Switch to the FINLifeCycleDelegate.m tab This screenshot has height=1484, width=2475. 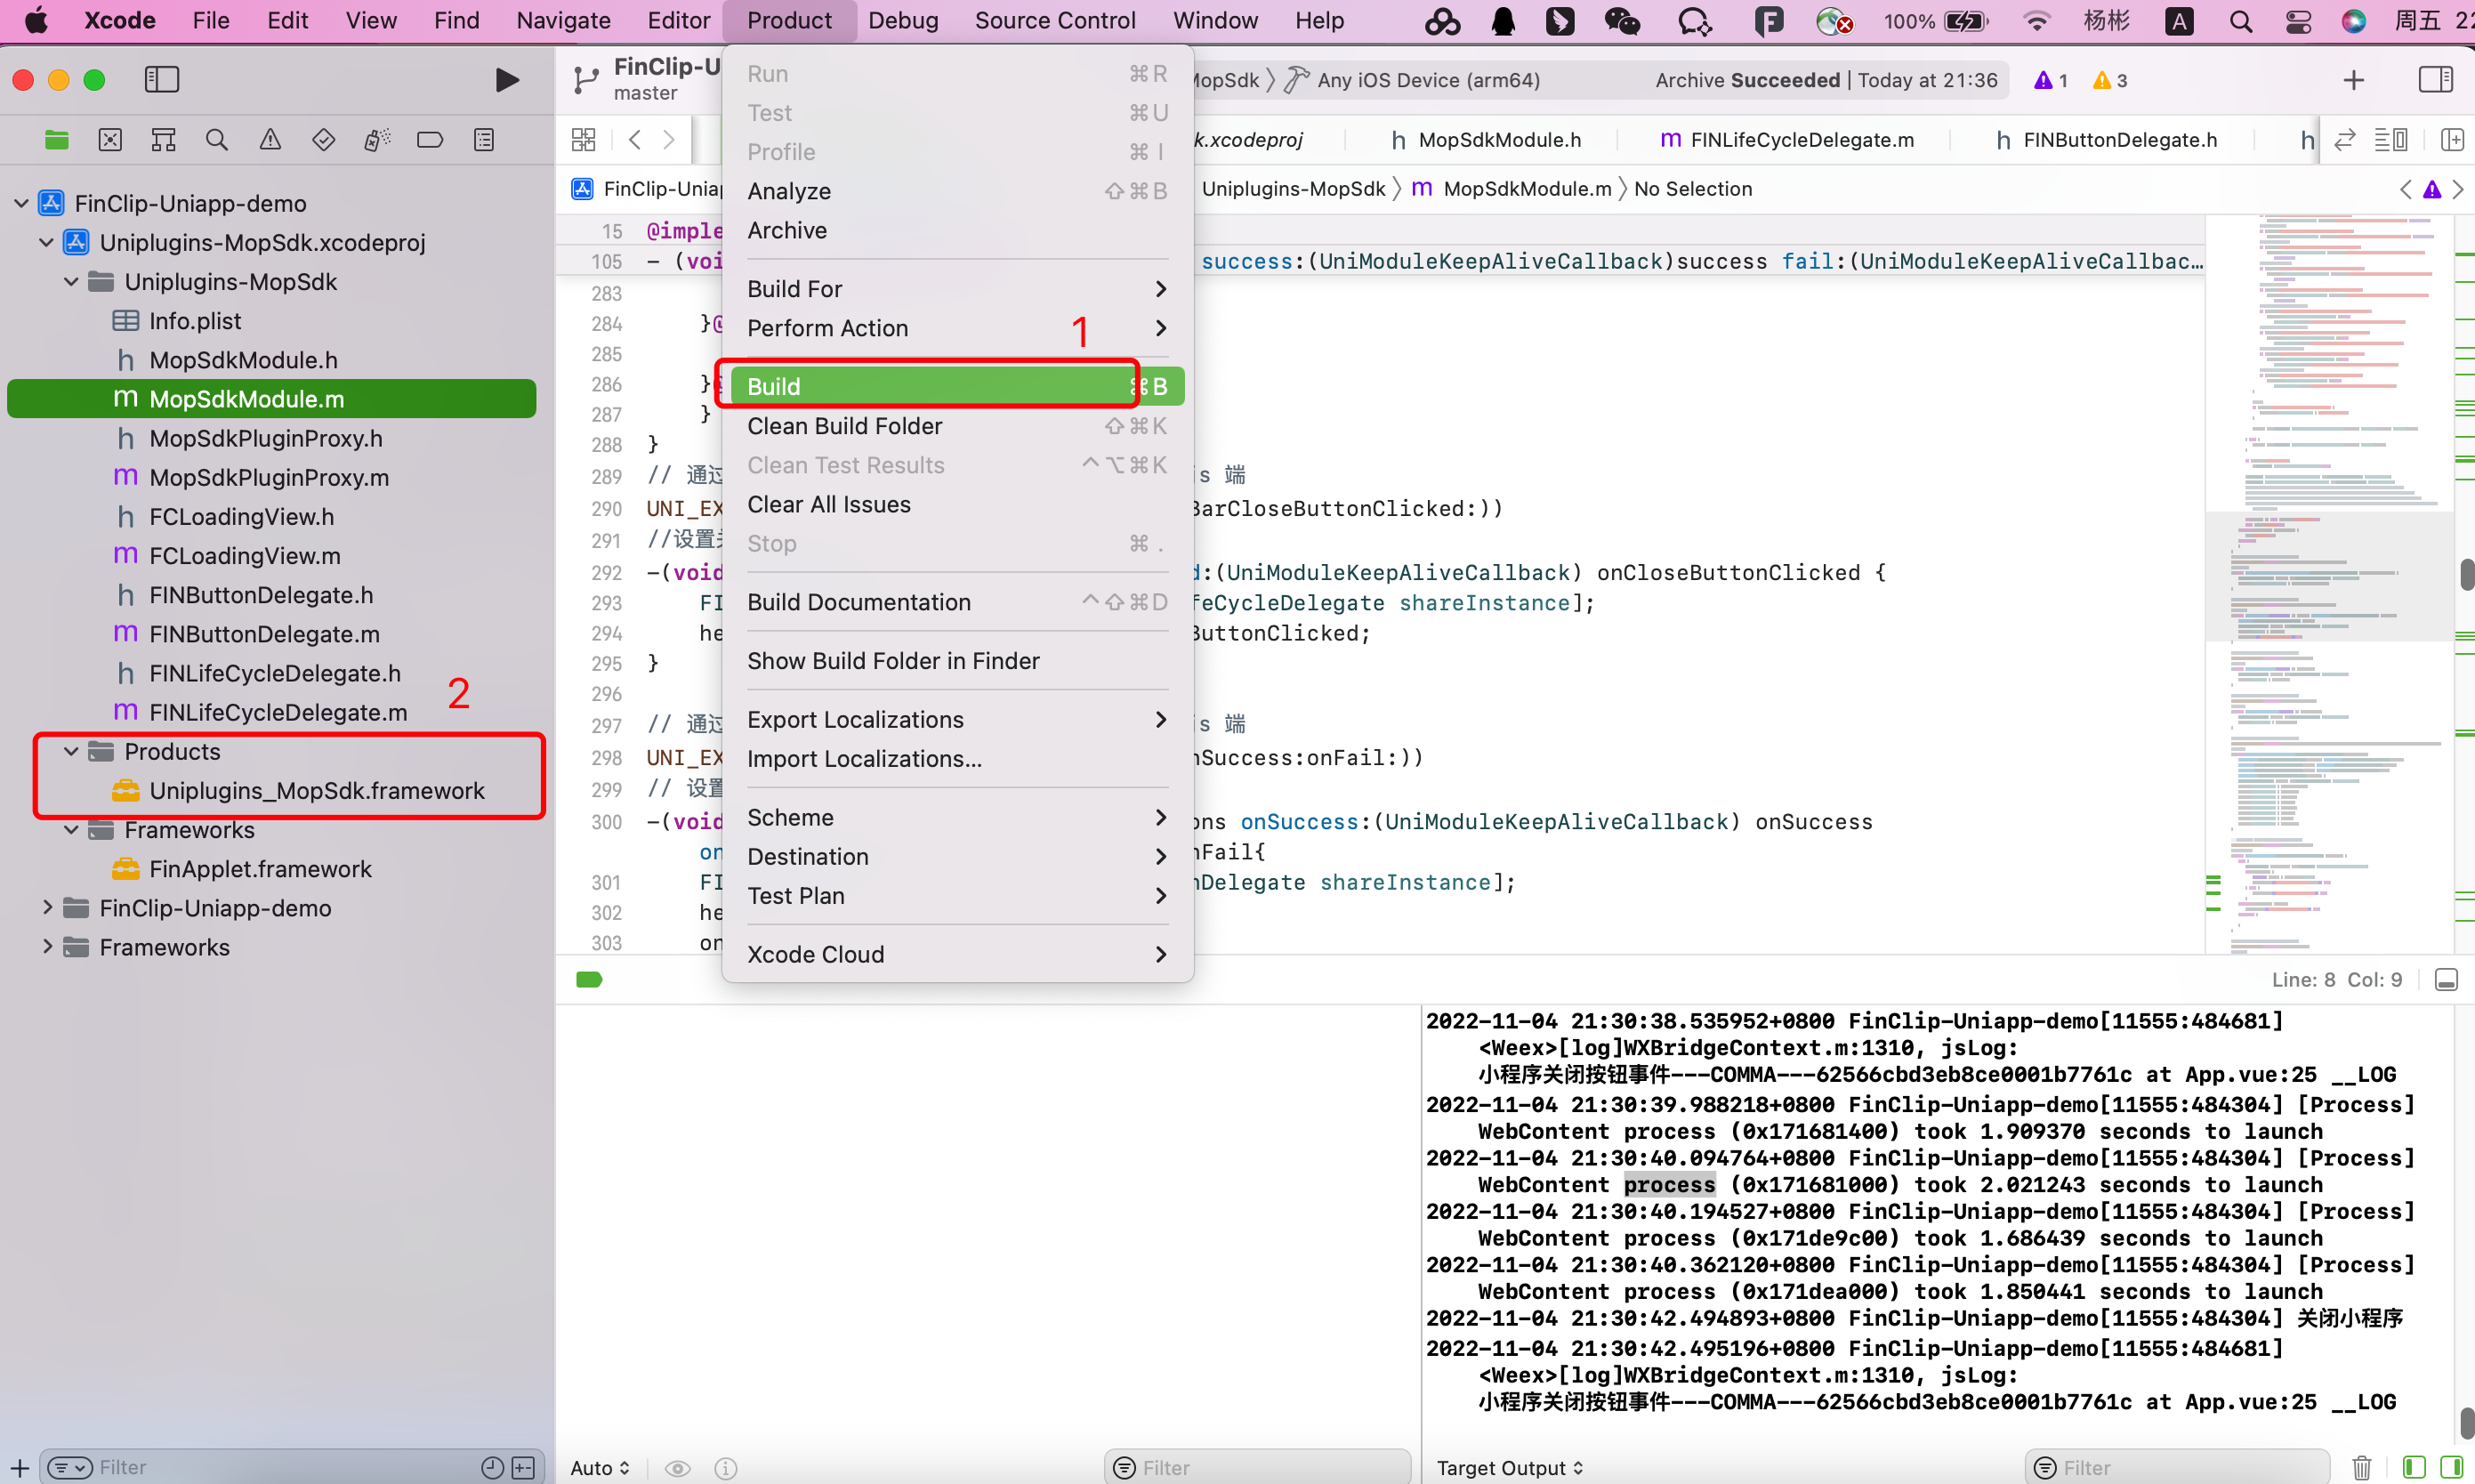(1787, 140)
